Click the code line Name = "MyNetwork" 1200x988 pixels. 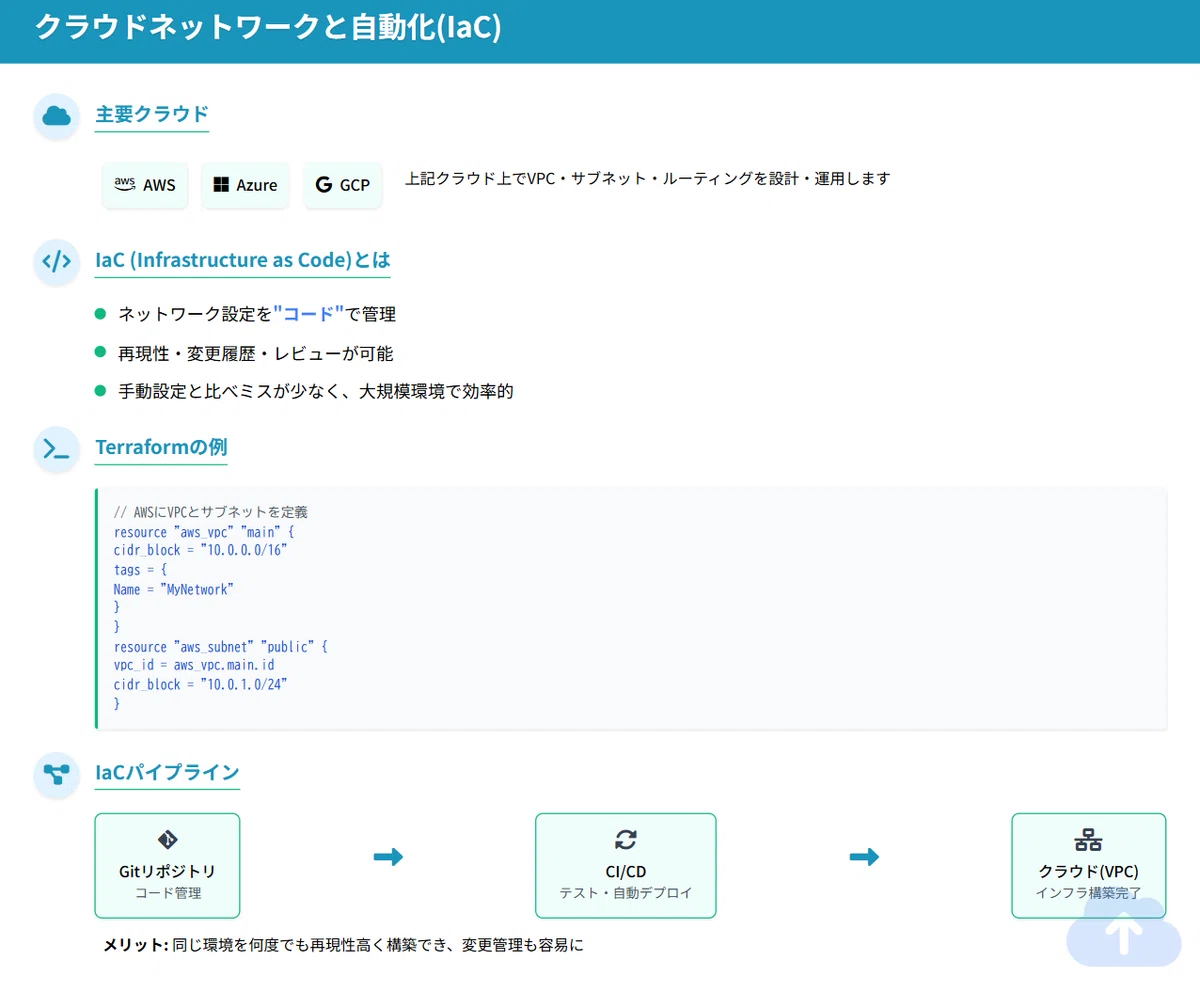coord(173,589)
